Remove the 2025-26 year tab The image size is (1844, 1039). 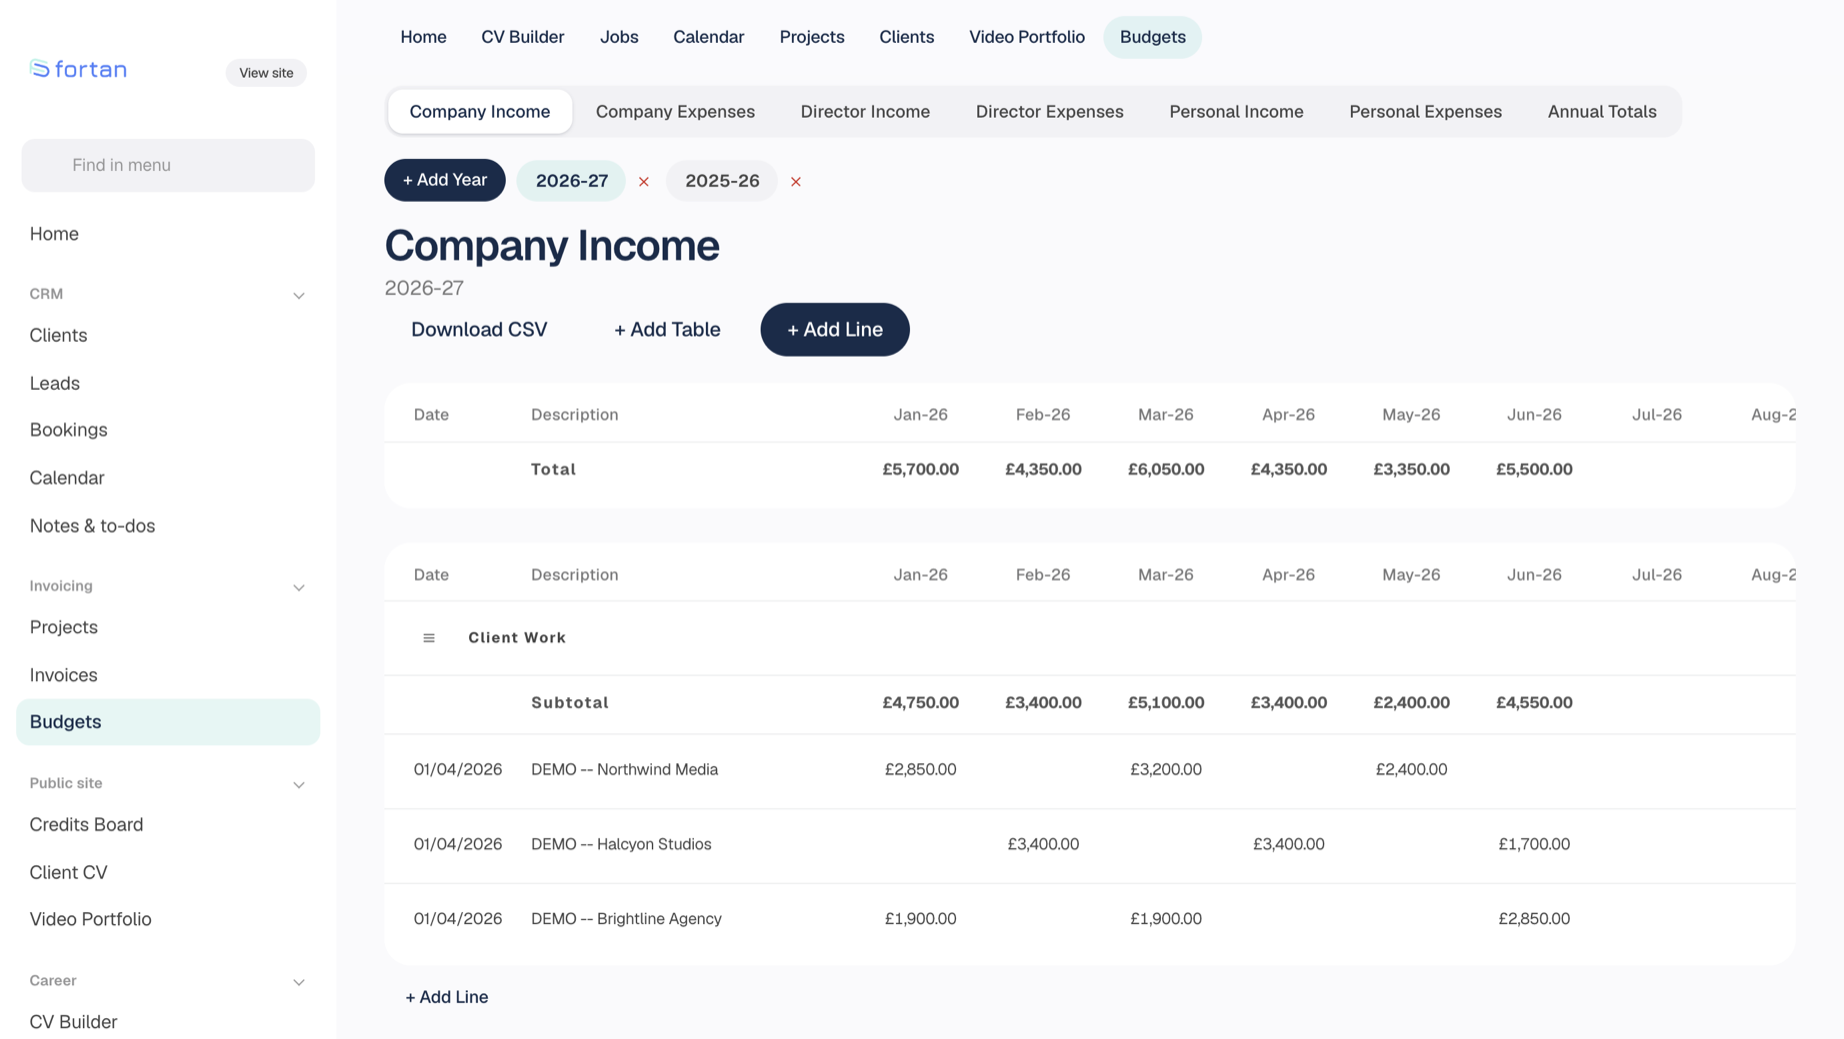point(796,181)
